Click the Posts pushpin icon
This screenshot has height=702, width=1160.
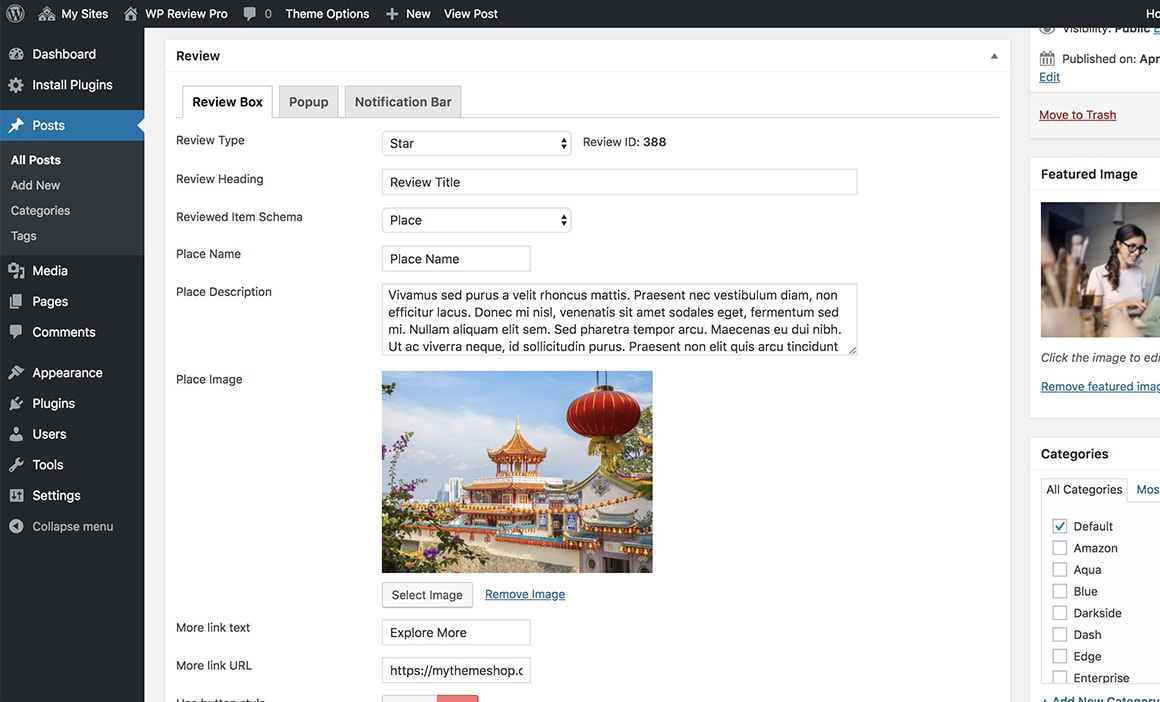coord(16,125)
